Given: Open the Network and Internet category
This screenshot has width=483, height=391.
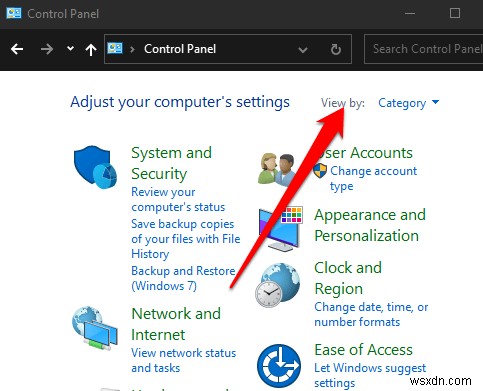Looking at the screenshot, I should click(176, 324).
